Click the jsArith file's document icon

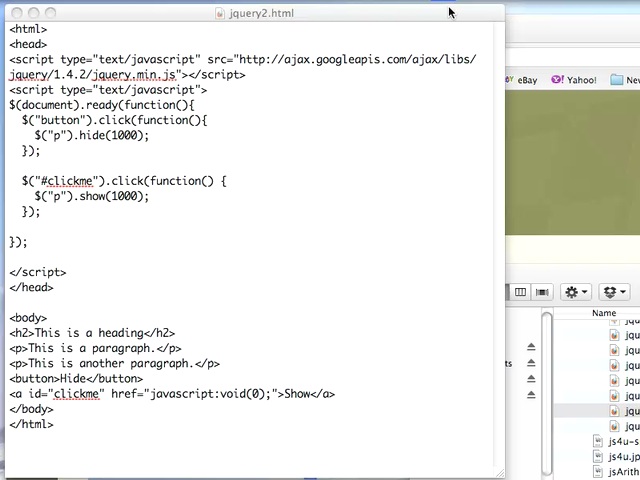(598, 472)
